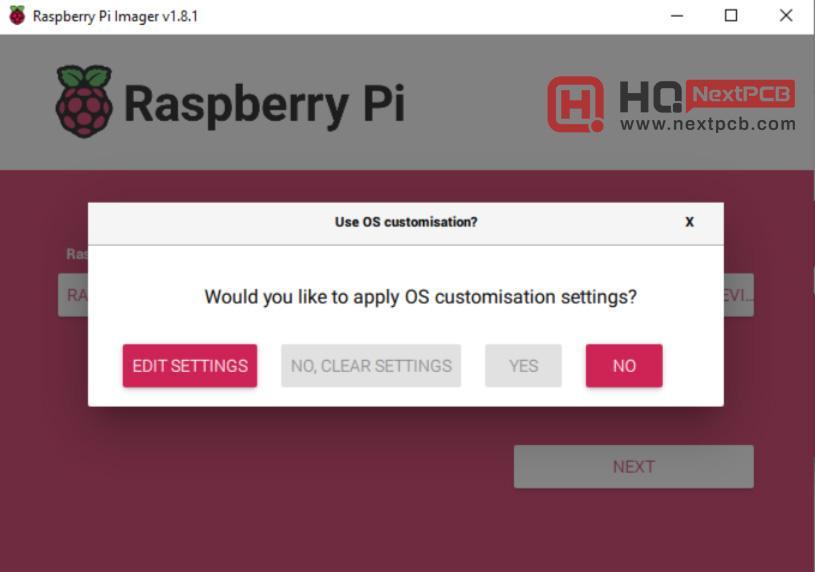Click the partially hidden device button on left
The width and height of the screenshot is (815, 572).
coord(73,295)
